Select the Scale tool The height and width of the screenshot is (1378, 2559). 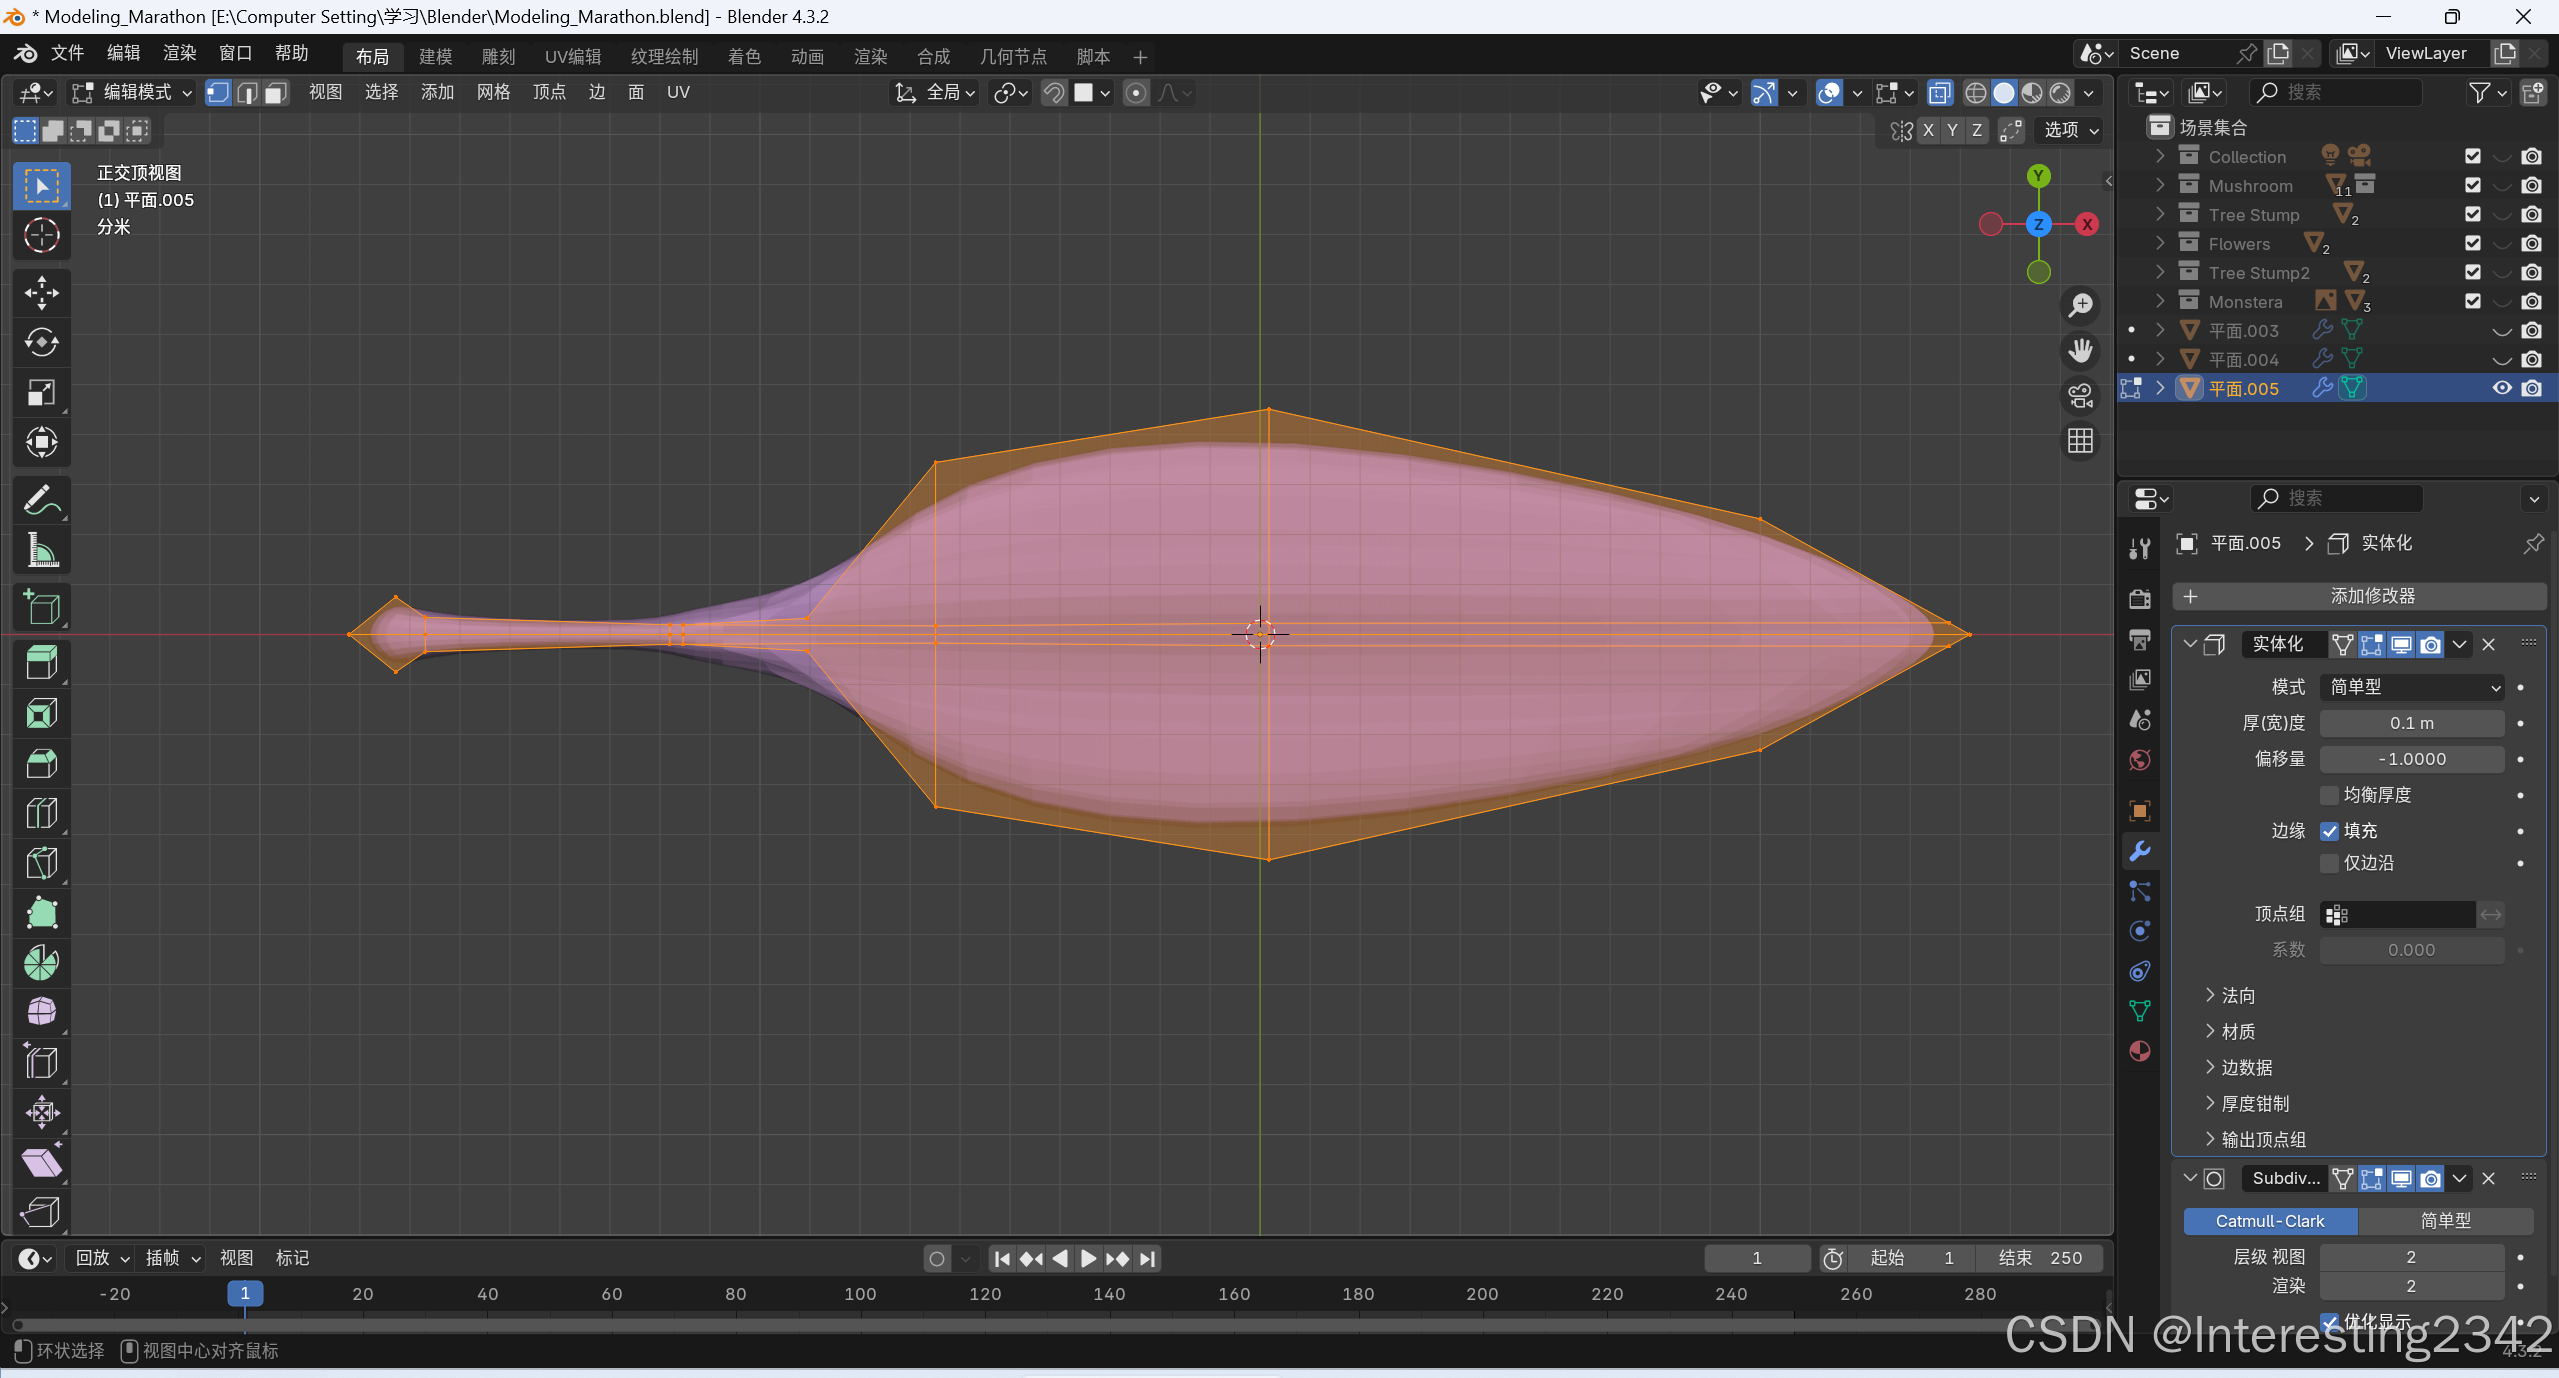[x=41, y=393]
